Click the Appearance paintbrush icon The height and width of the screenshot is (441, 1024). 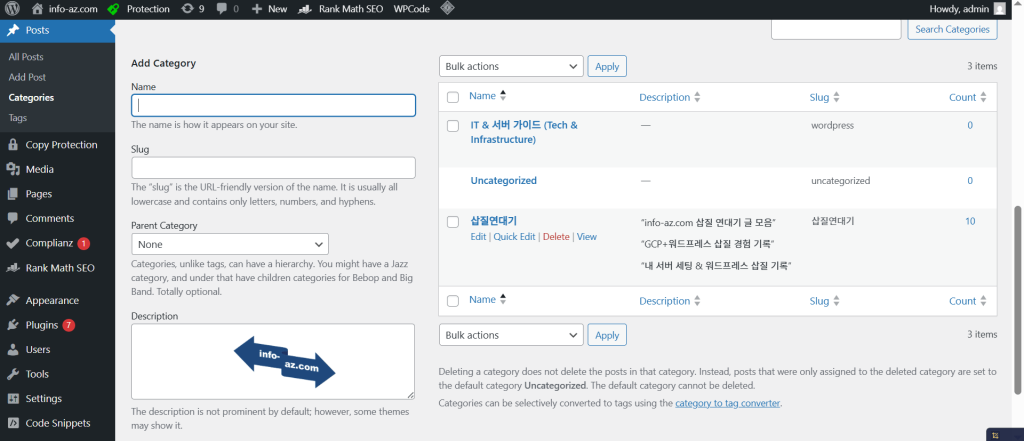[x=13, y=300]
